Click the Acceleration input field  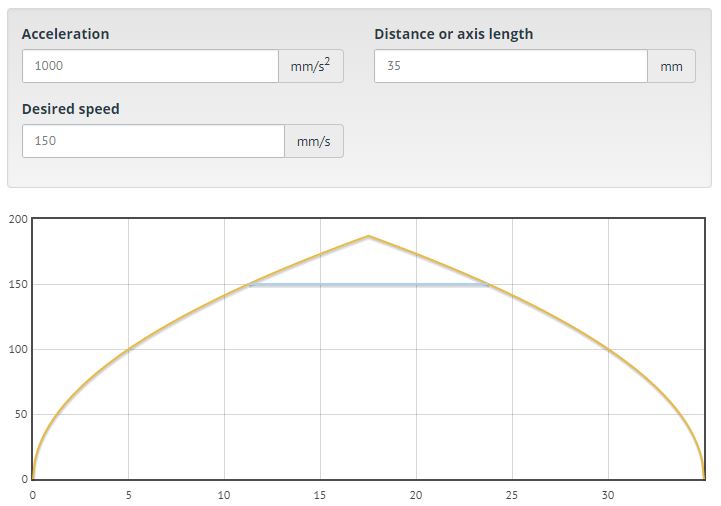pyautogui.click(x=150, y=66)
